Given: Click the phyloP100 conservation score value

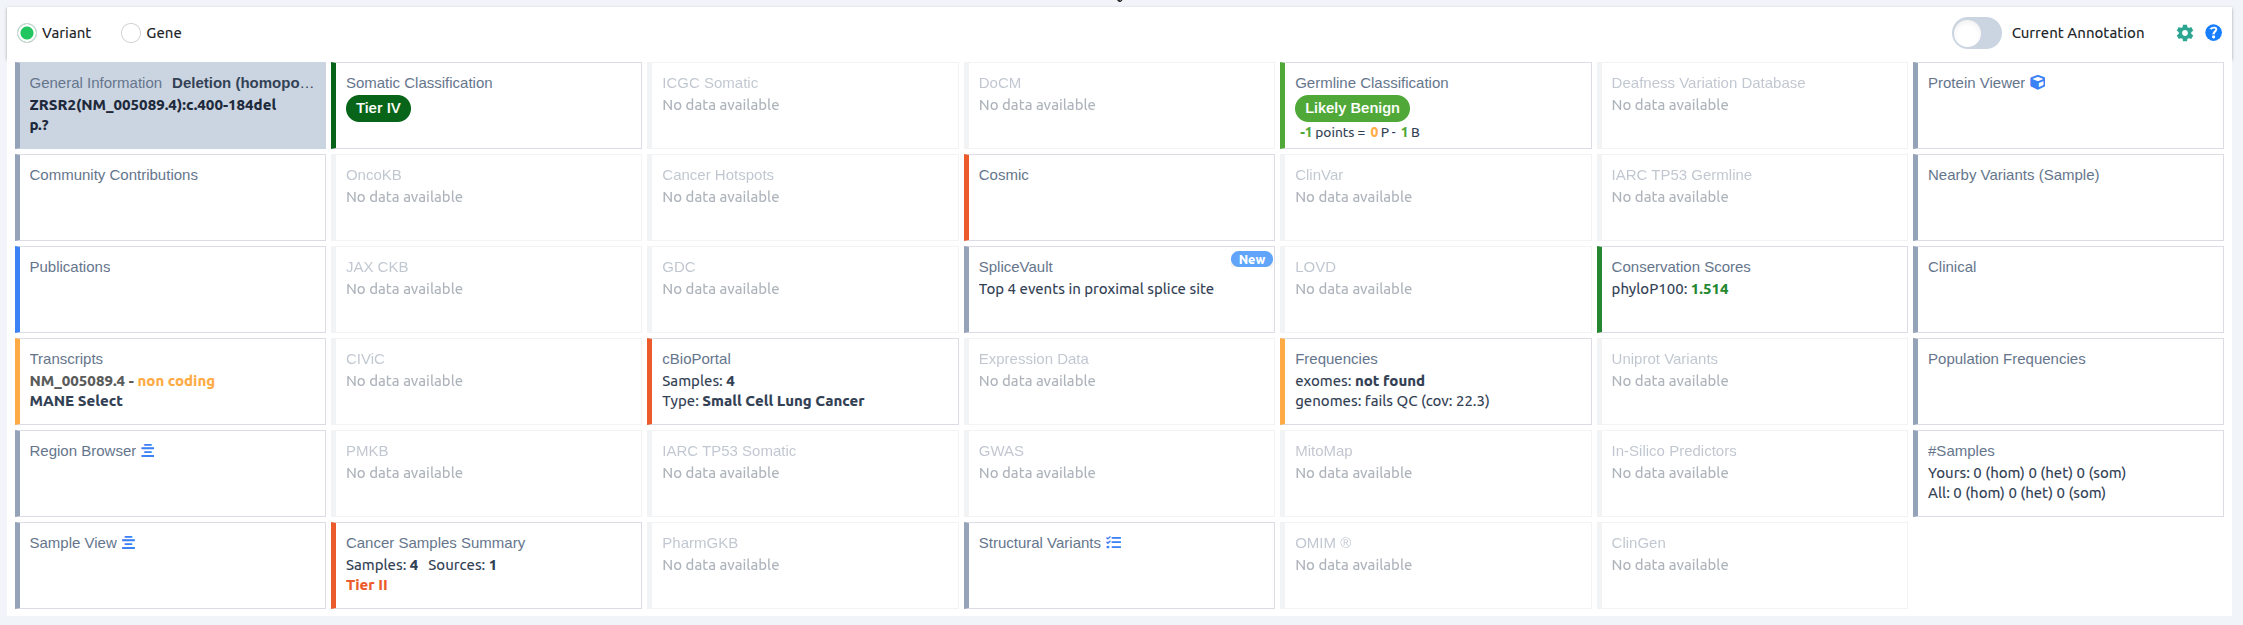Looking at the screenshot, I should tap(1709, 289).
